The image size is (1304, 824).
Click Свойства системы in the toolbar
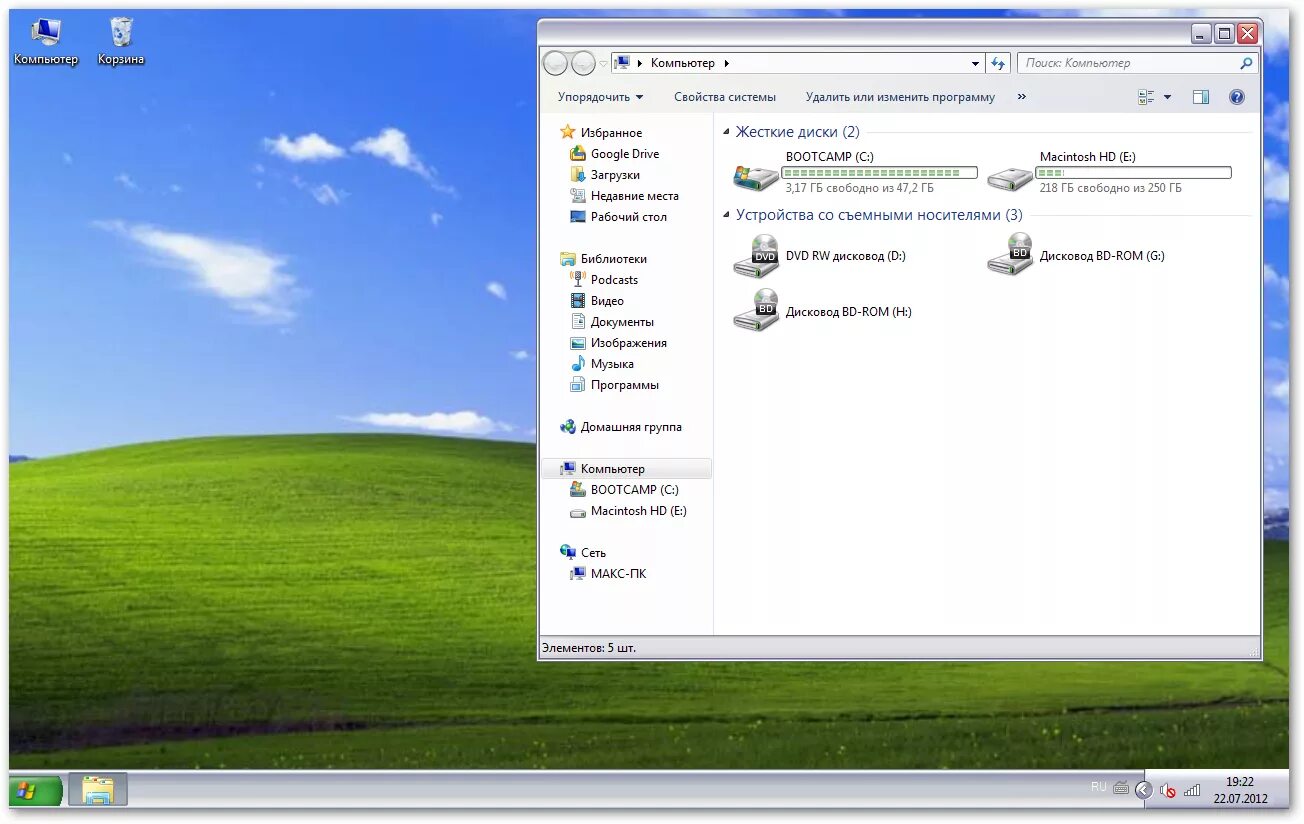(x=725, y=97)
